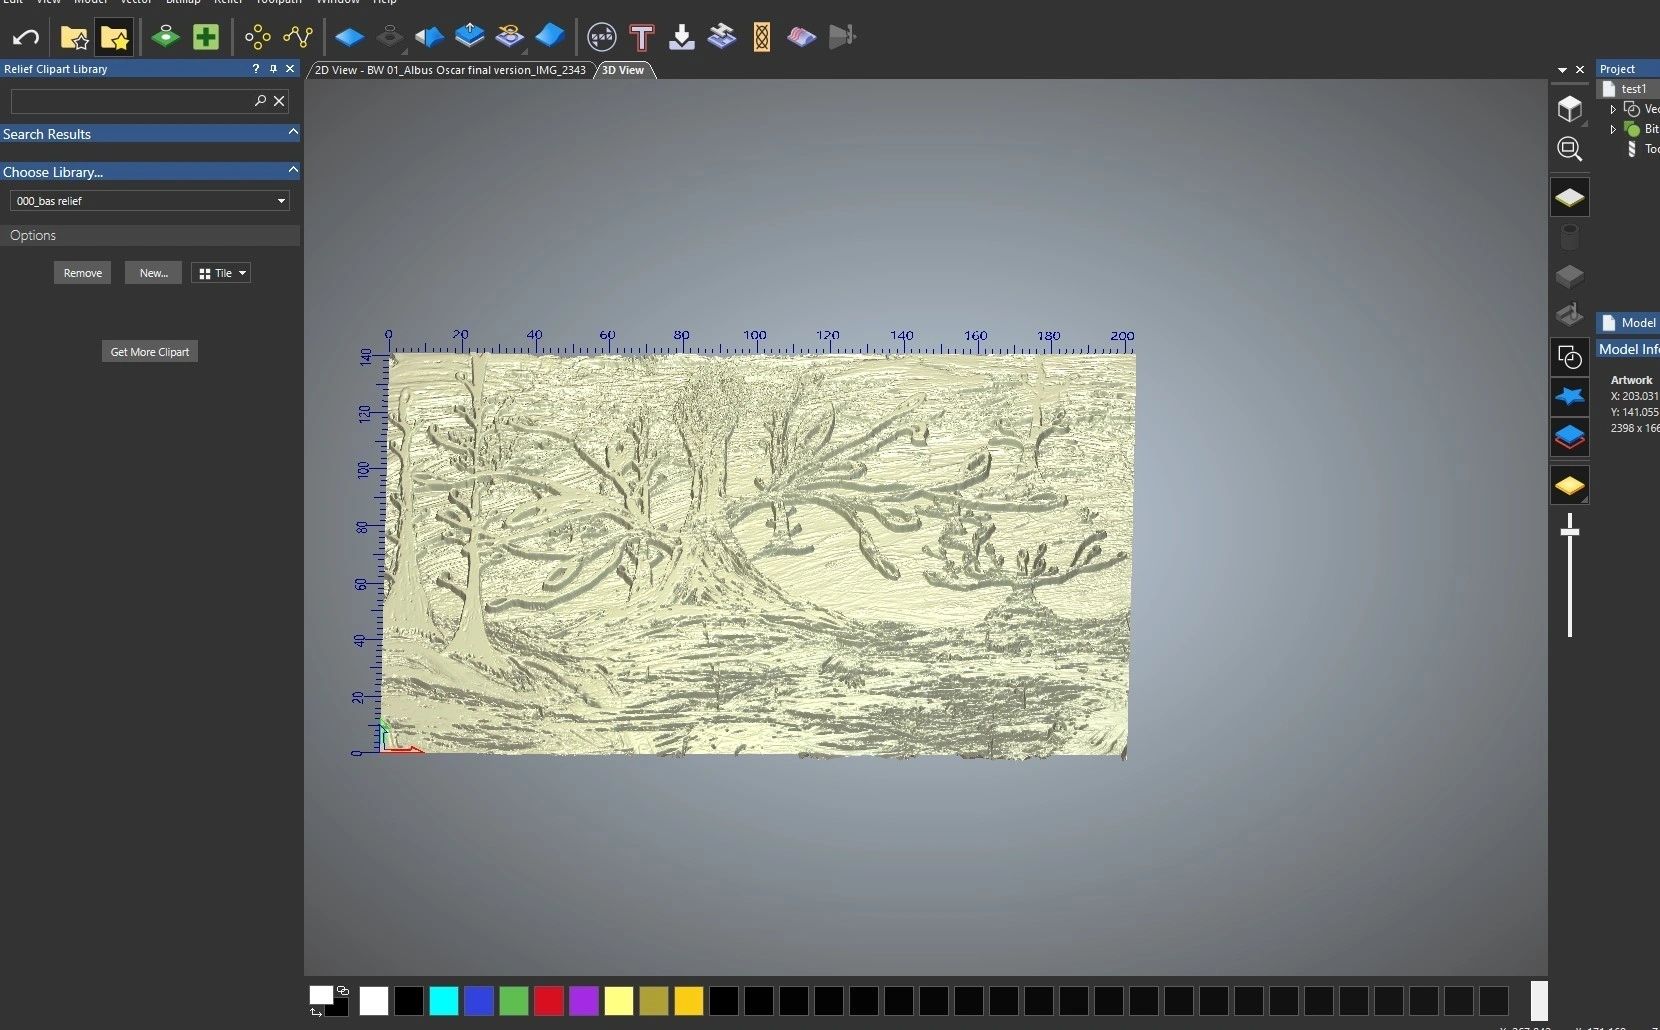Open the 000_bas relief library dropdown

pyautogui.click(x=150, y=201)
